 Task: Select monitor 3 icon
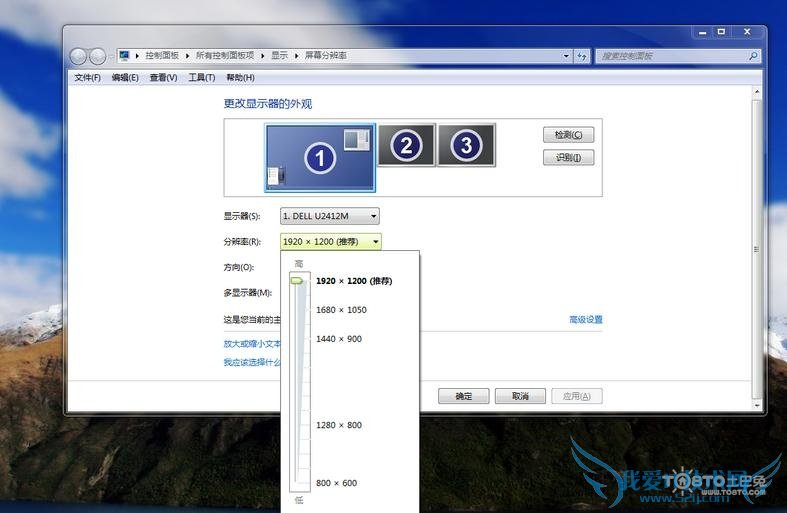coord(465,146)
